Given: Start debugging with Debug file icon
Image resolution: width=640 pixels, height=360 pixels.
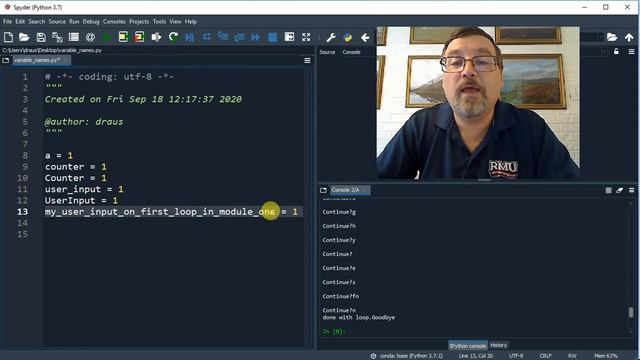Looking at the screenshot, I should tap(189, 38).
